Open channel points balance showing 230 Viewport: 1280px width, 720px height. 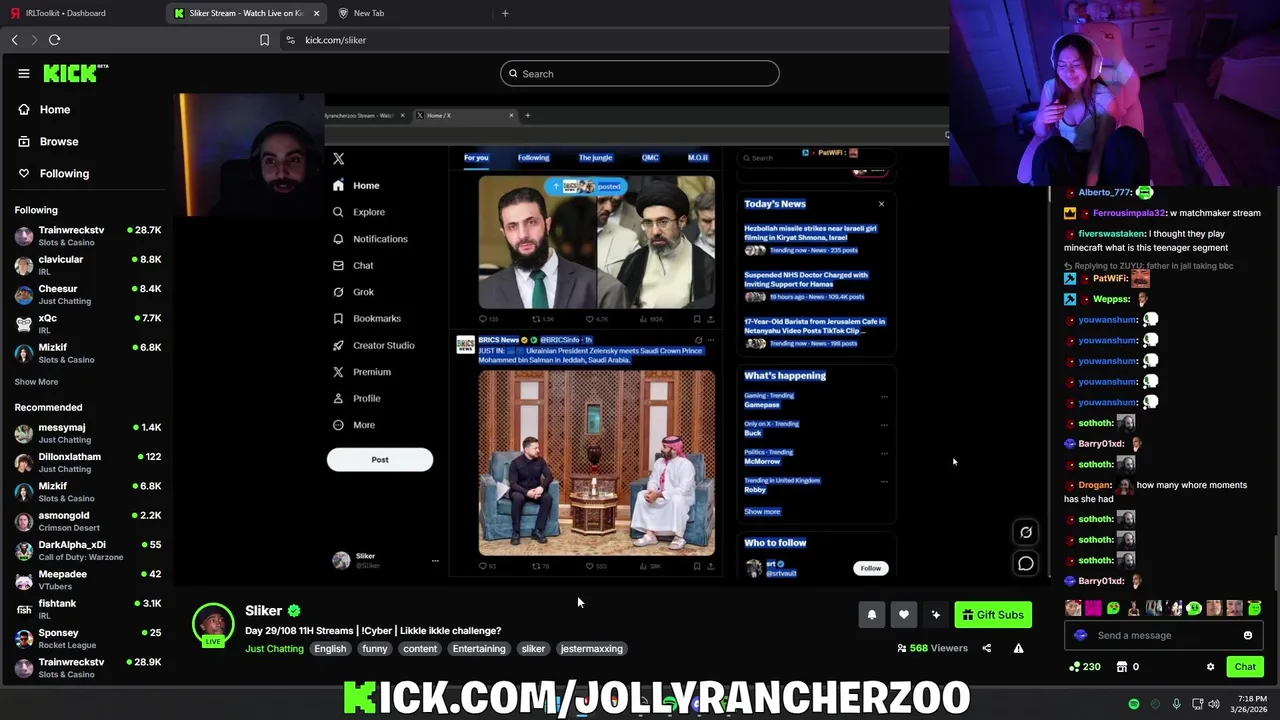point(1085,667)
